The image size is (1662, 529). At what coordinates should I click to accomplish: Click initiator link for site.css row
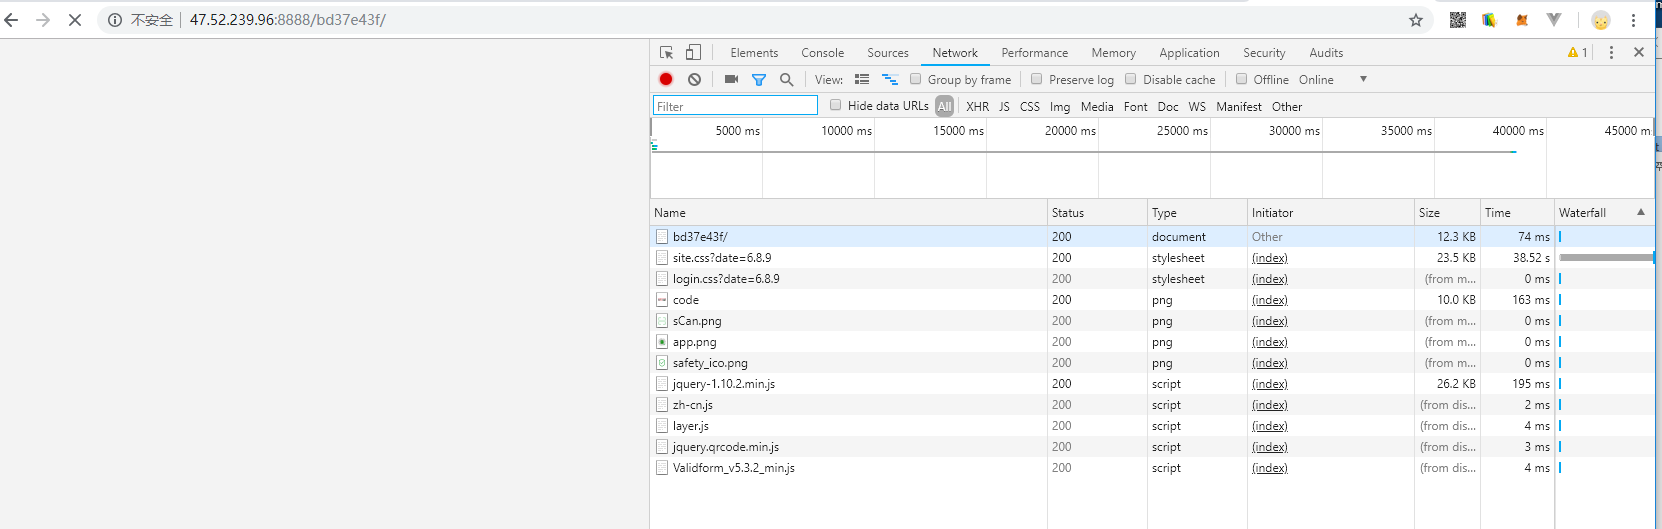point(1270,258)
